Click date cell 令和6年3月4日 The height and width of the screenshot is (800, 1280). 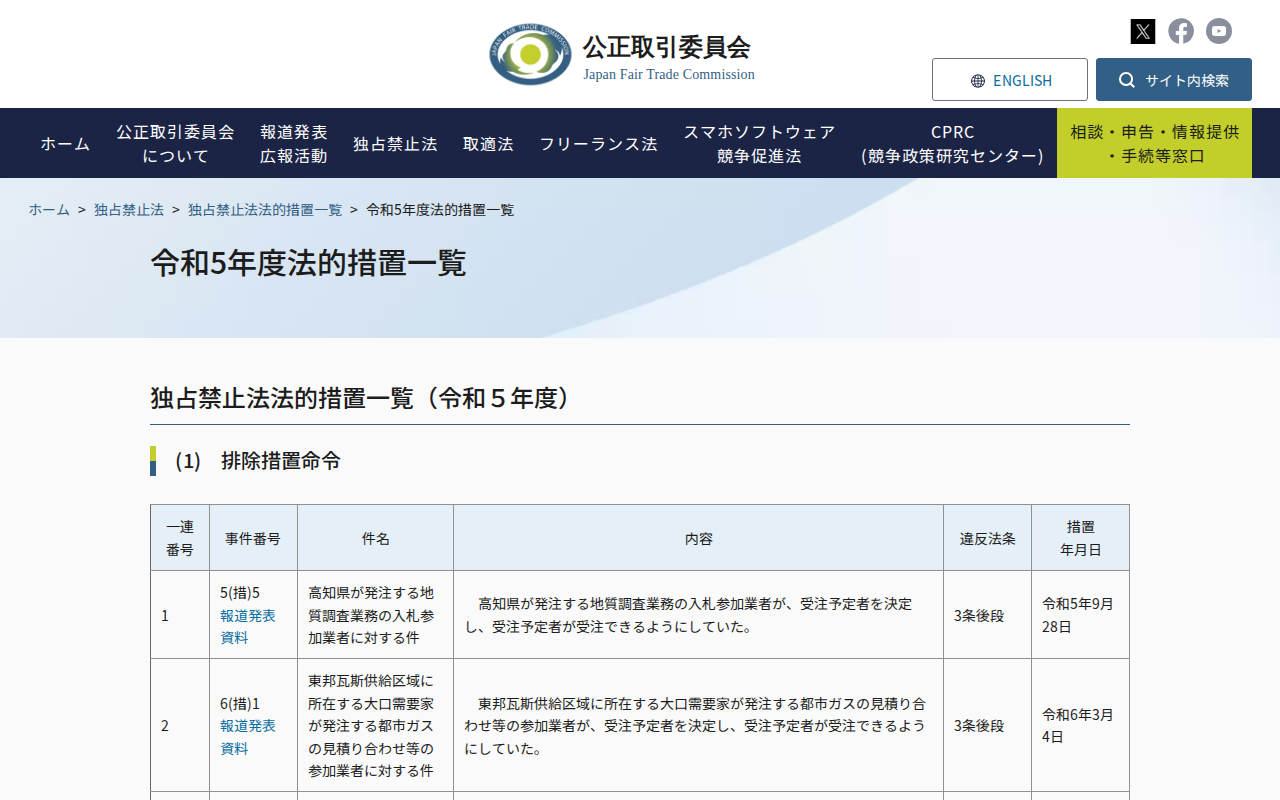[1080, 726]
